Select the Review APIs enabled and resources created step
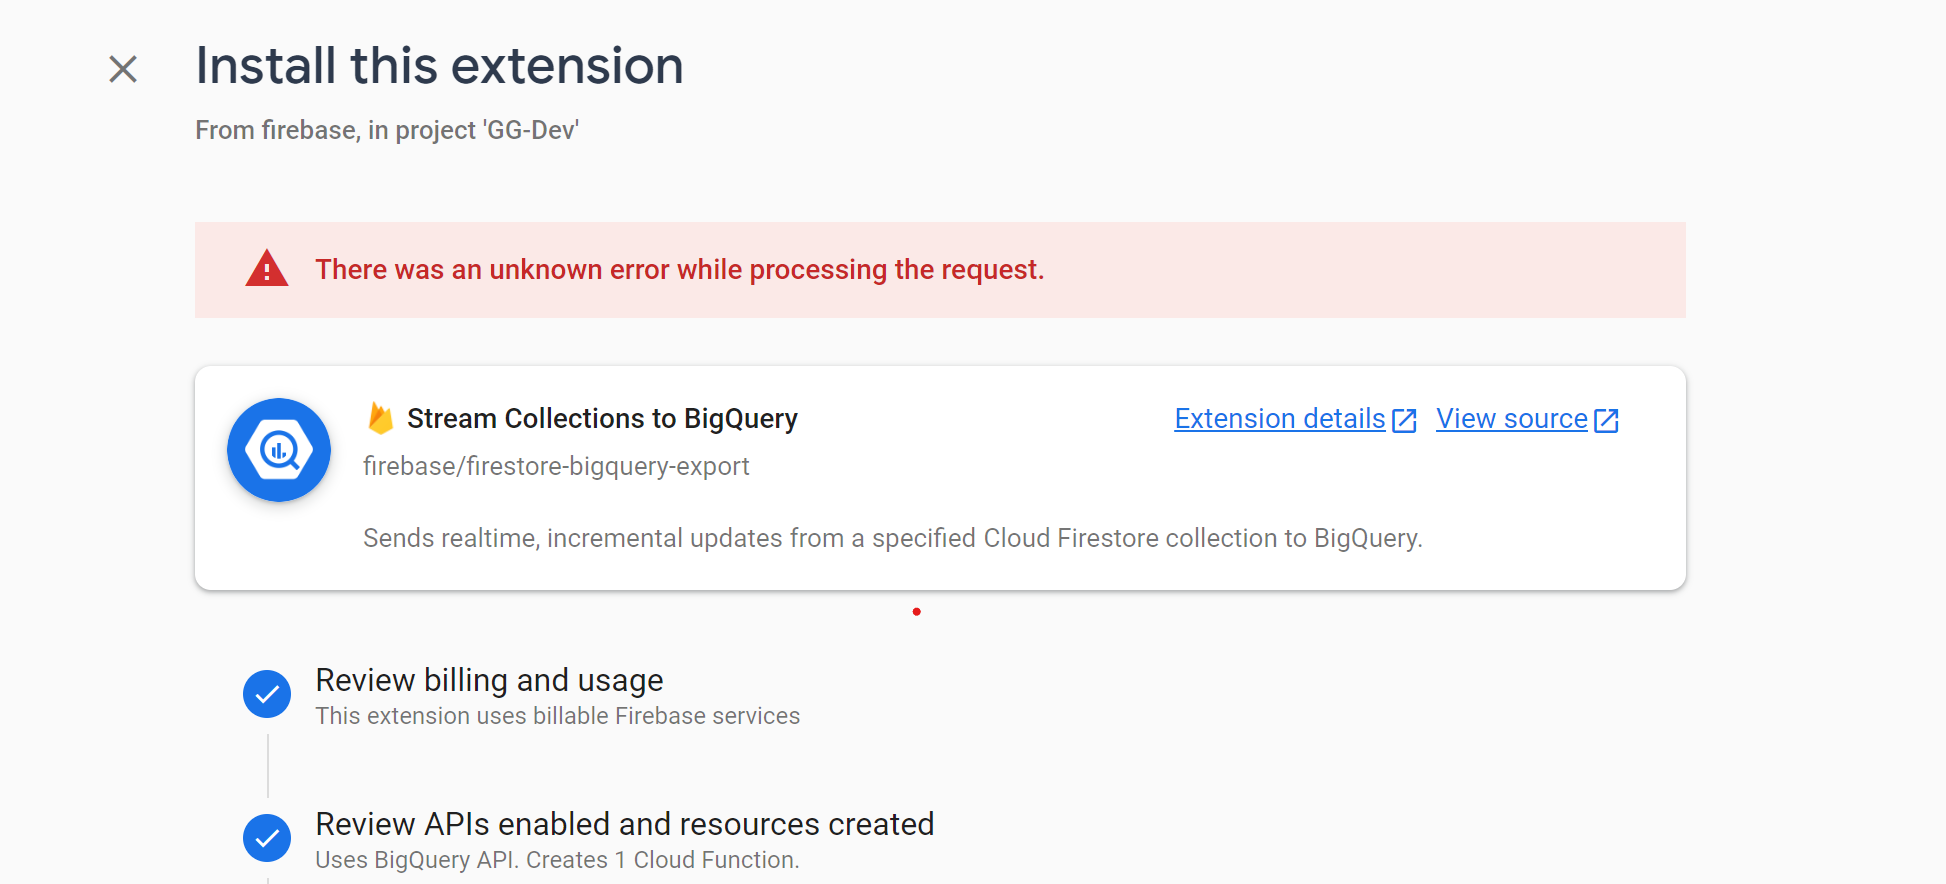The height and width of the screenshot is (884, 1946). pyautogui.click(x=624, y=824)
